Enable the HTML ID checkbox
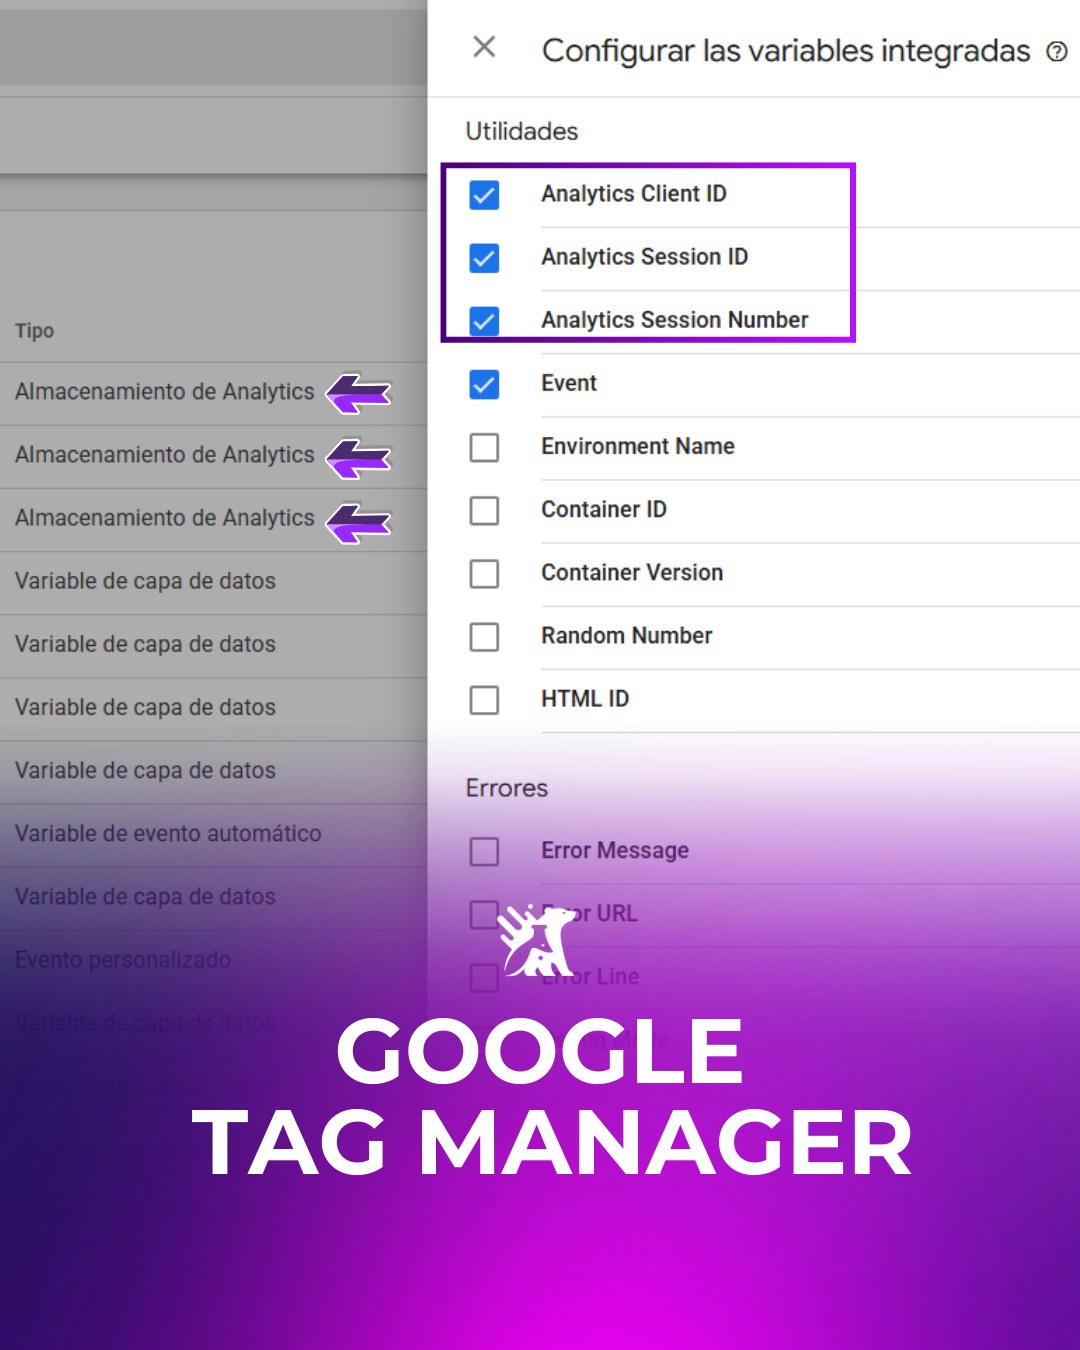 (x=484, y=700)
